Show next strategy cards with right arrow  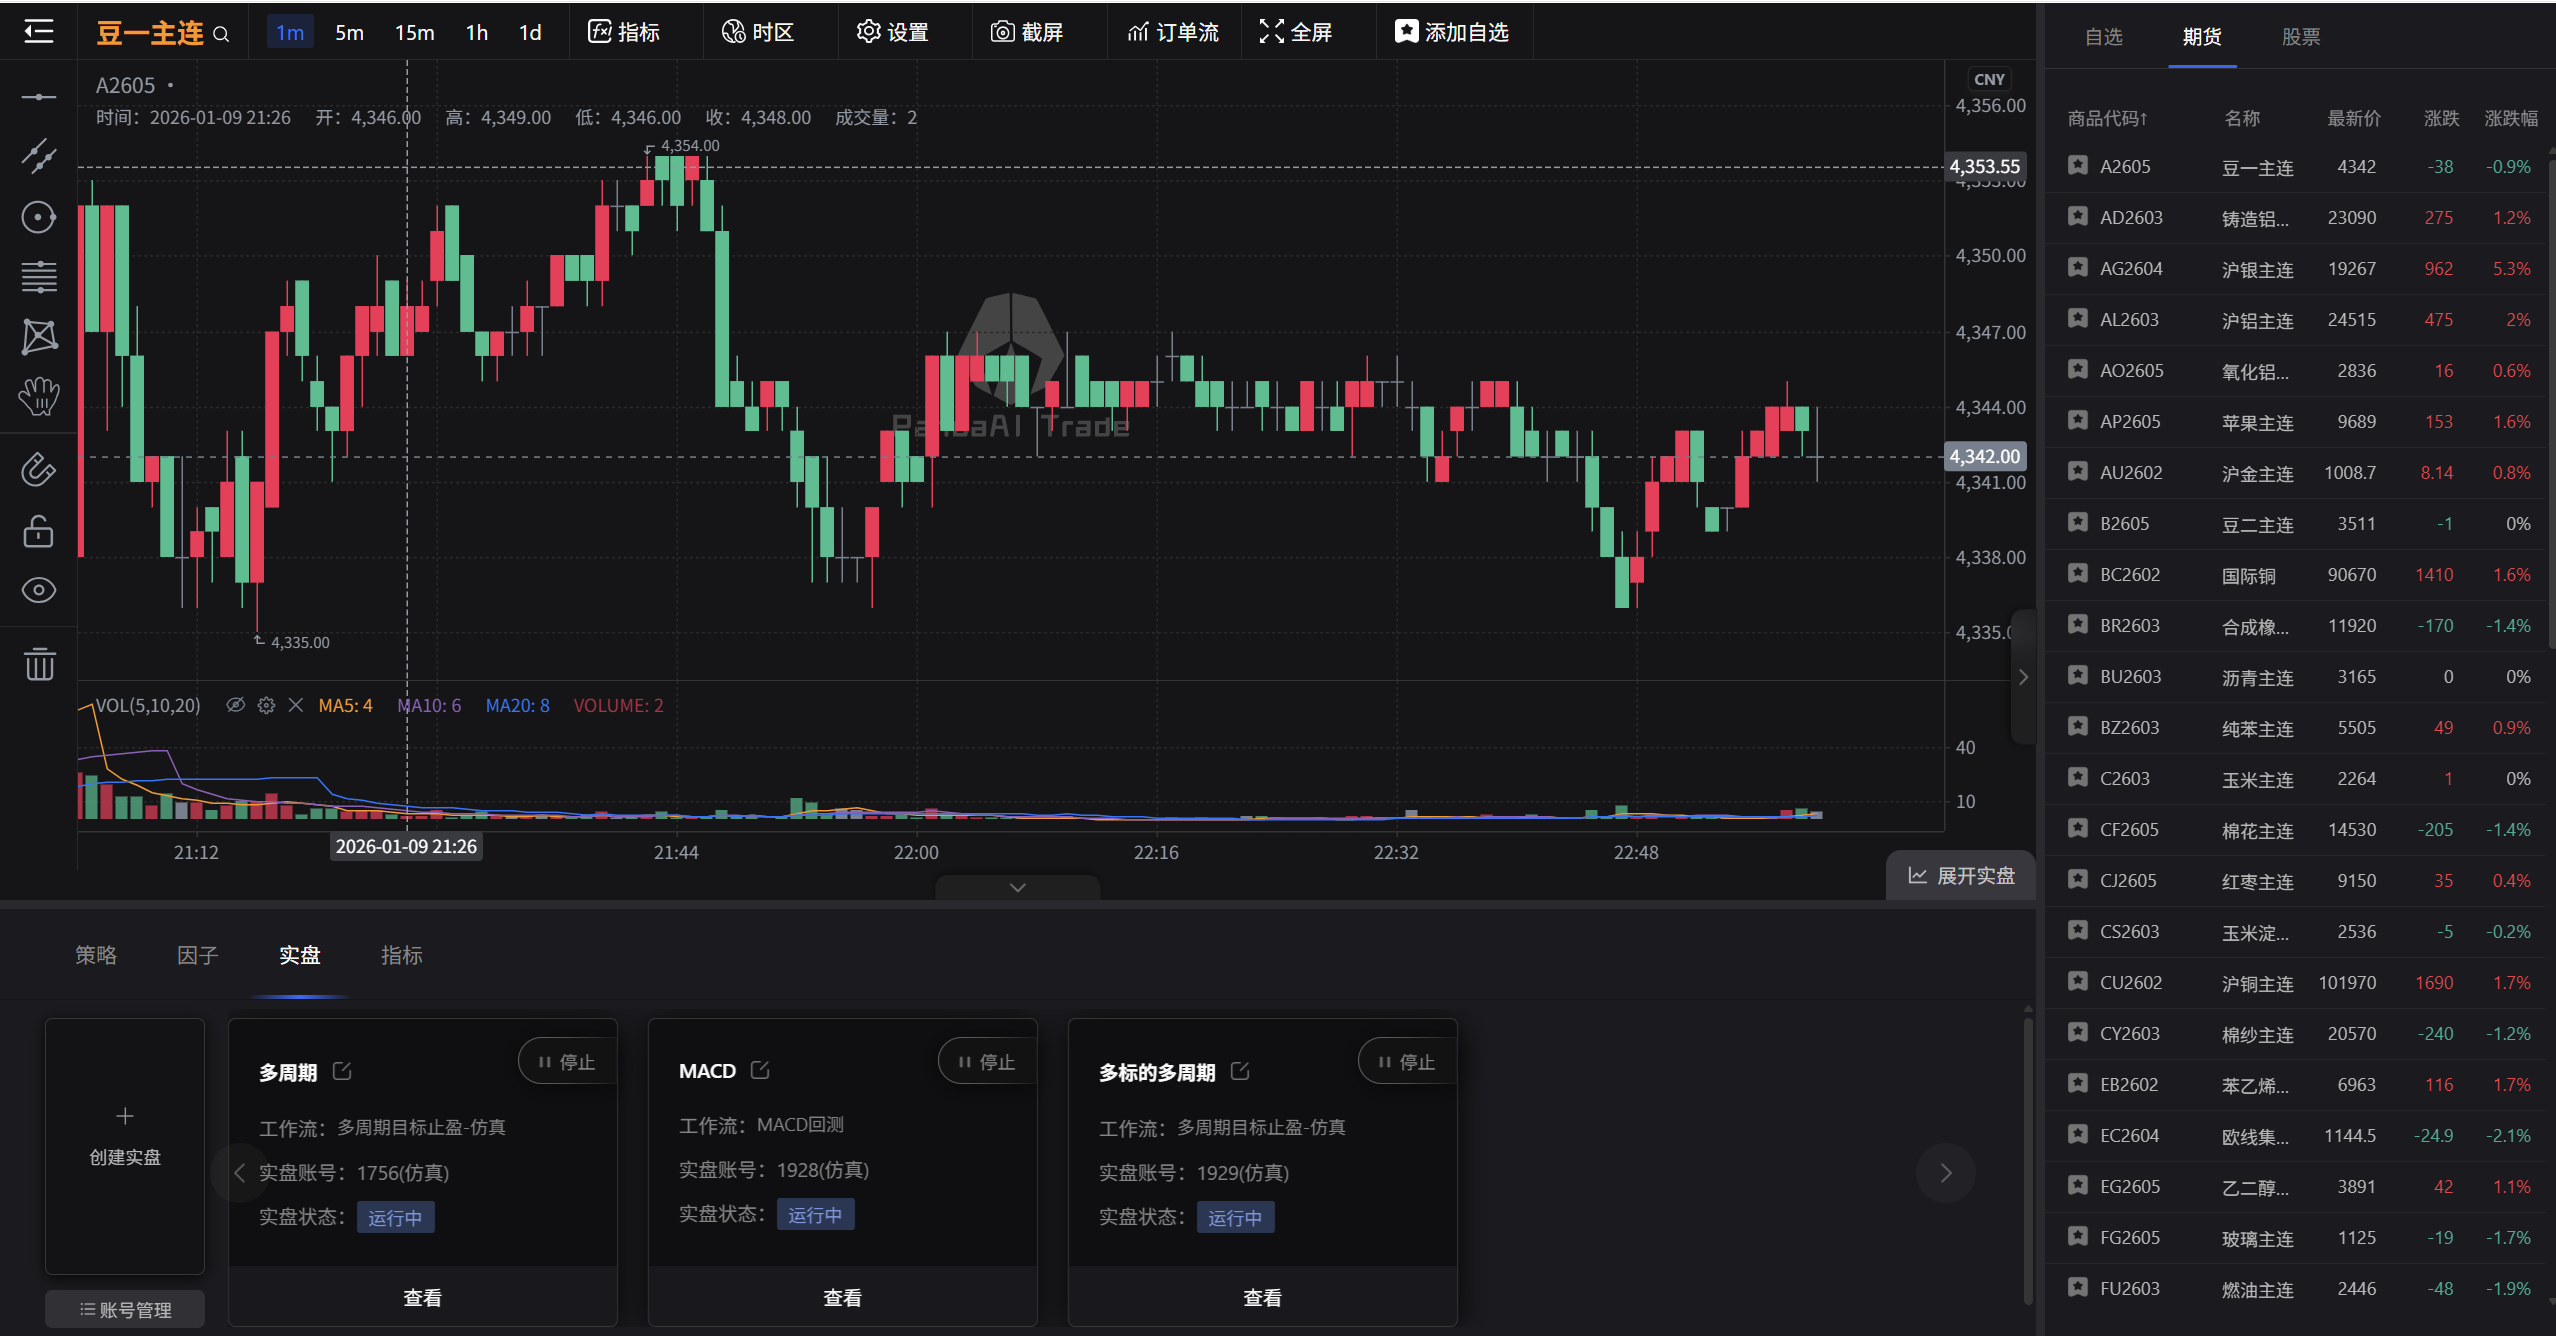[x=1945, y=1173]
